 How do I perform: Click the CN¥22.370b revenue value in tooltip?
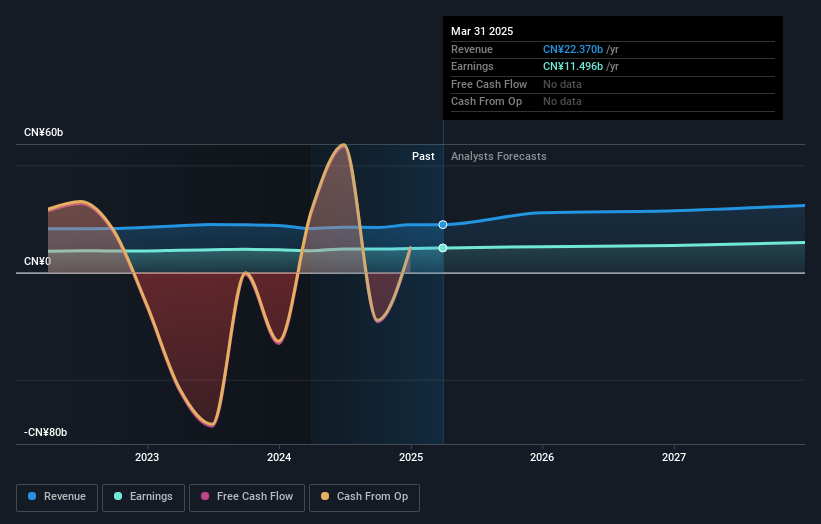(573, 49)
